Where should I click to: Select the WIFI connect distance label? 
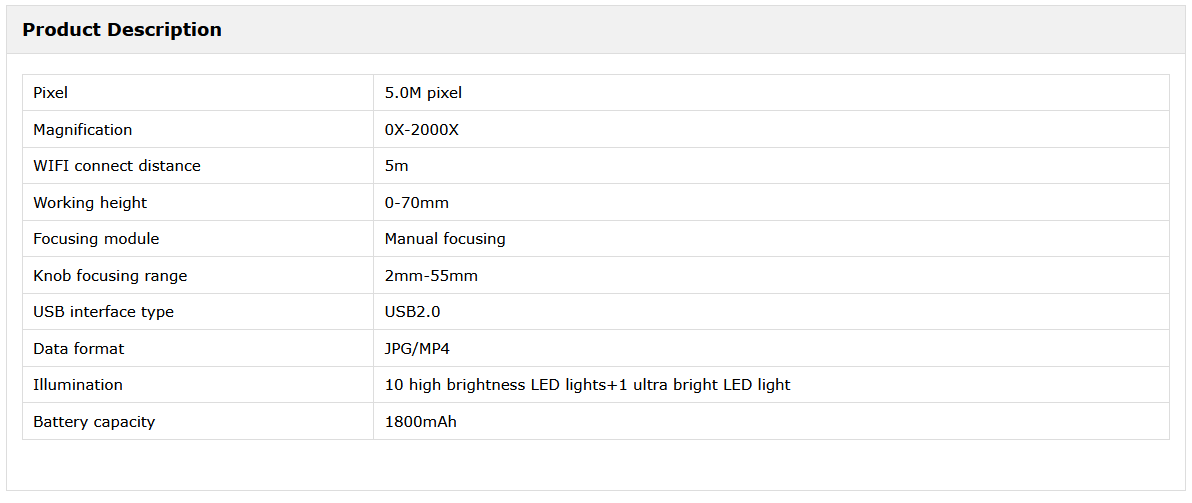117,166
